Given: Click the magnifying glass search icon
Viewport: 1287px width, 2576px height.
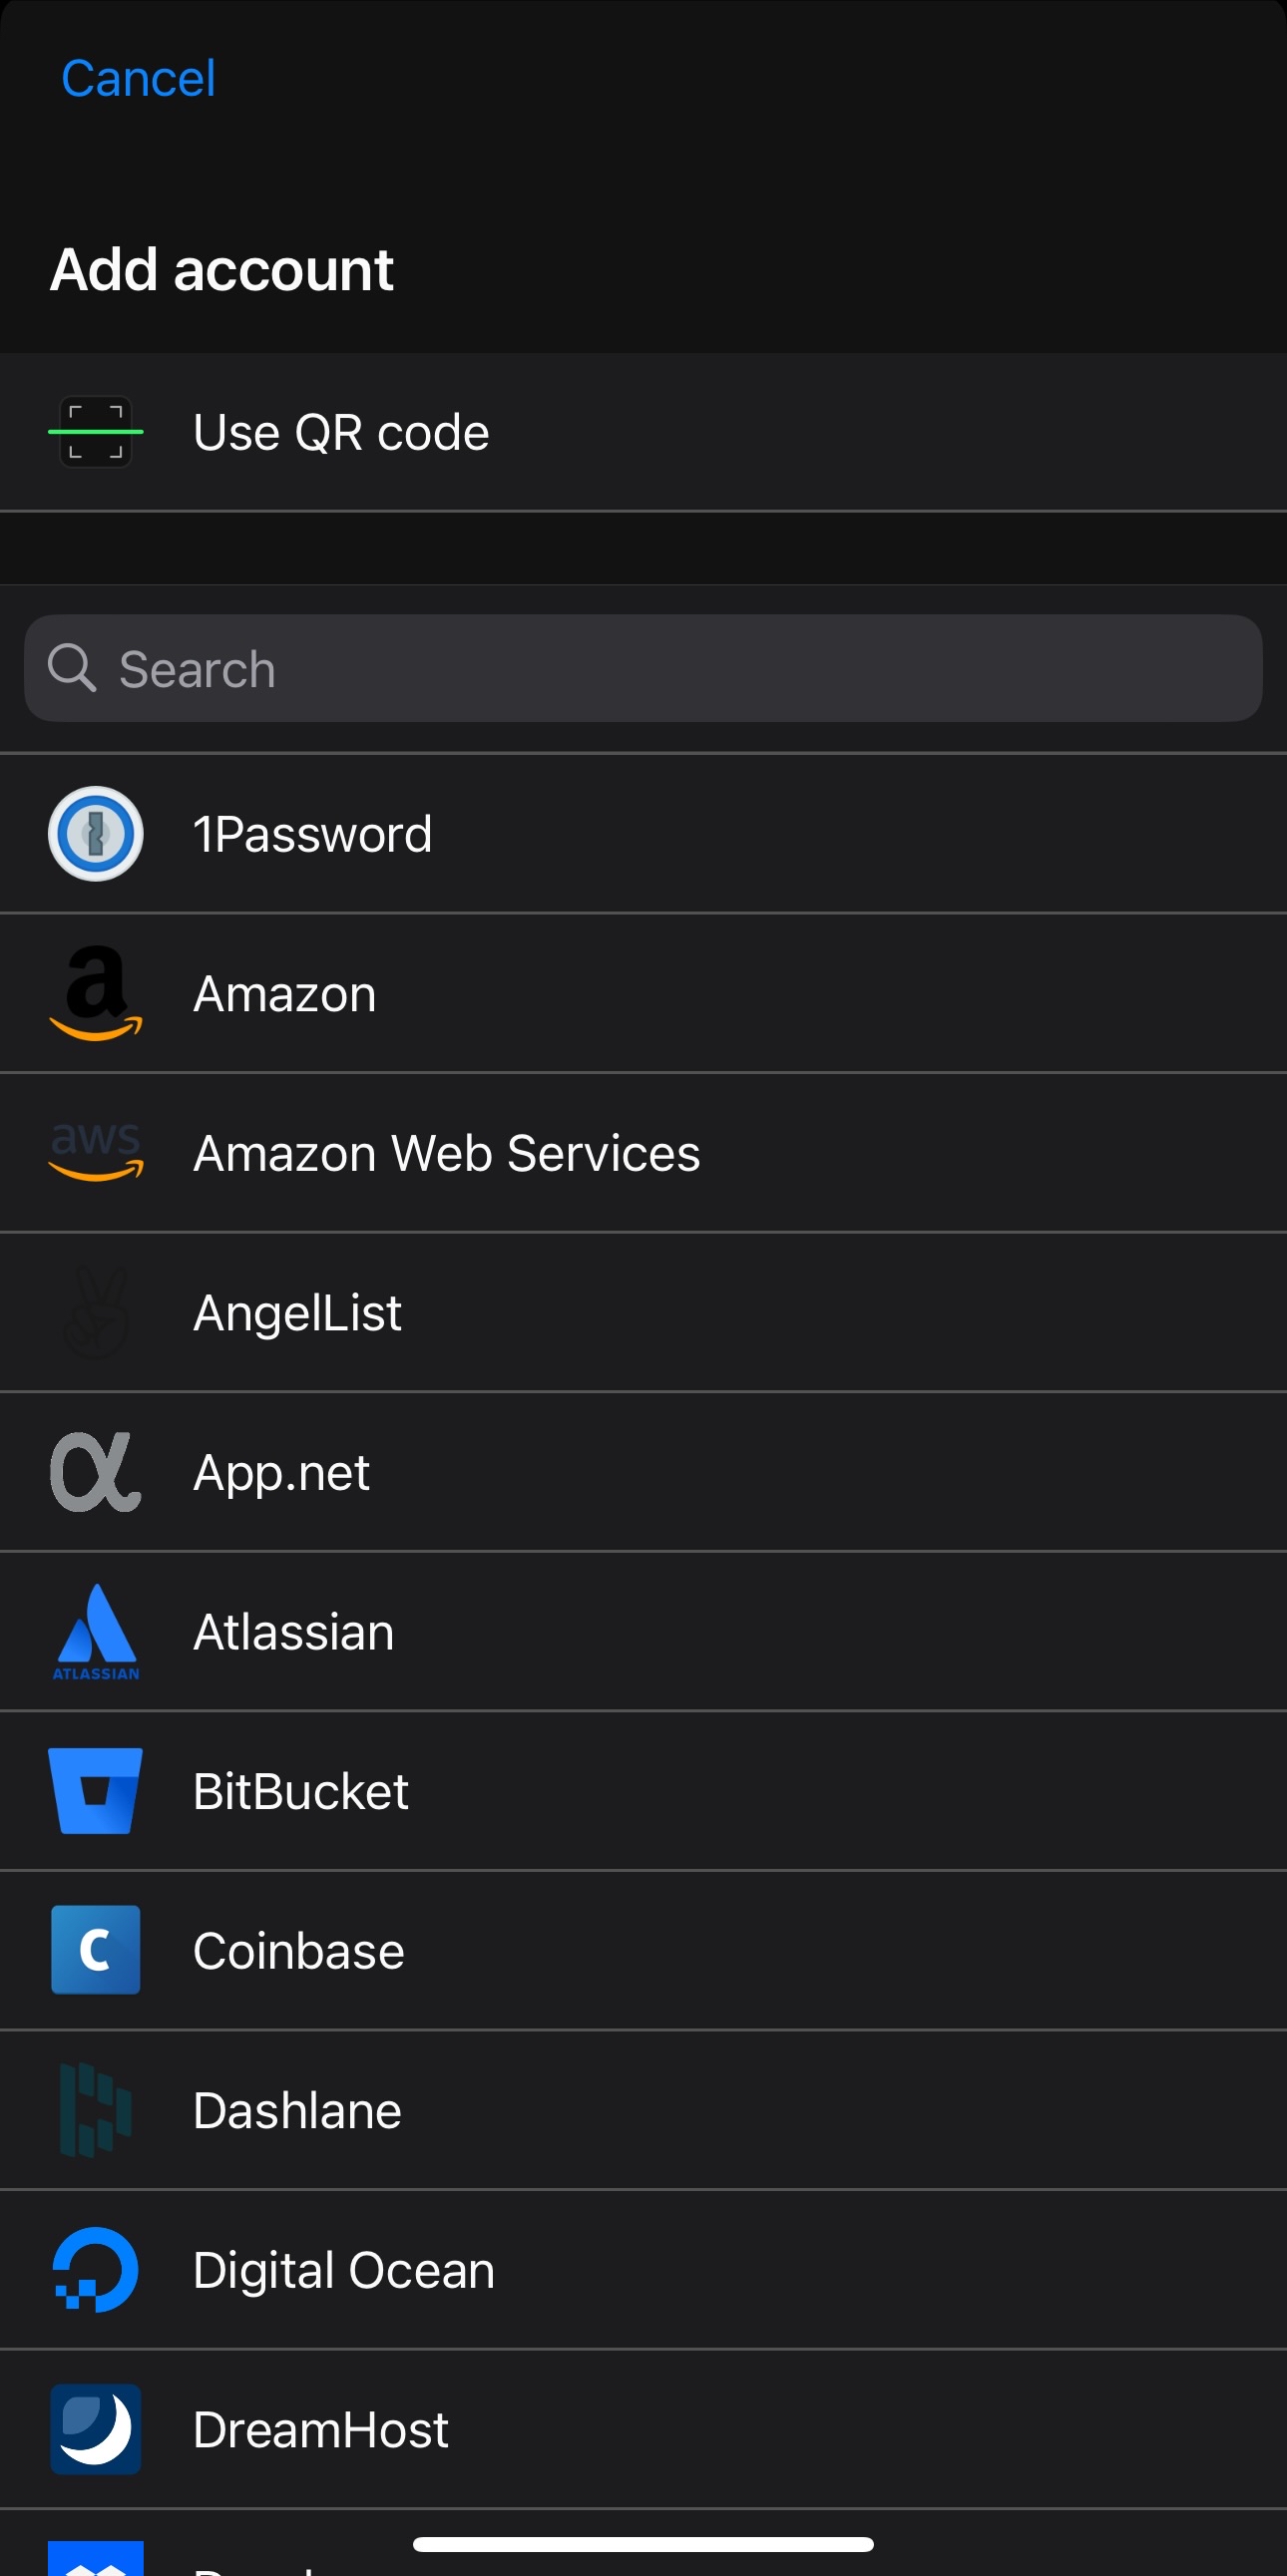Looking at the screenshot, I should point(72,668).
